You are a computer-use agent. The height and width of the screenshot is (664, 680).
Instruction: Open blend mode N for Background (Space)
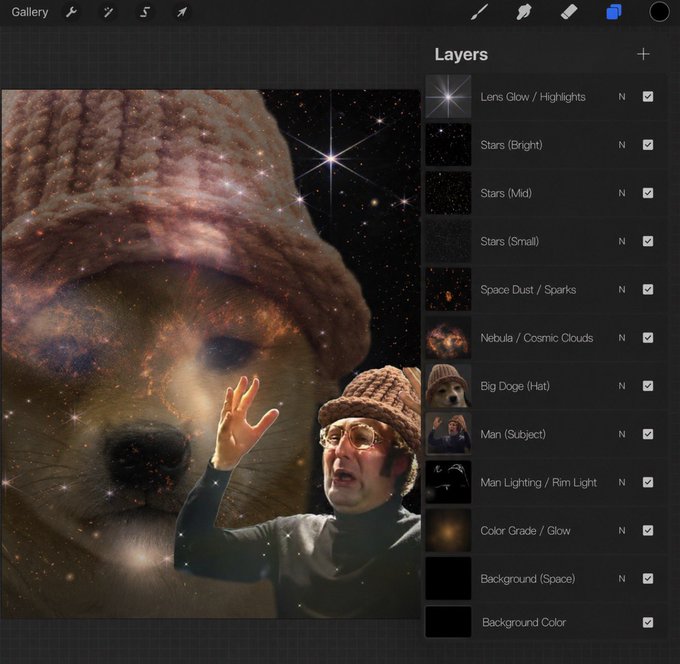click(x=622, y=579)
